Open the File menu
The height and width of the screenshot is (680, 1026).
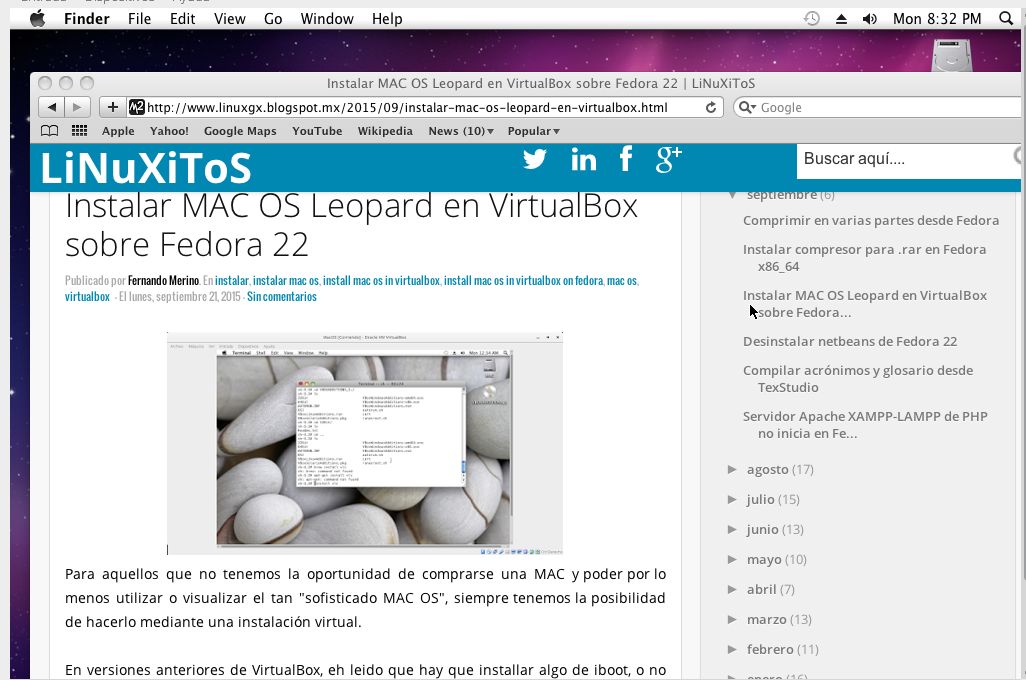[139, 19]
